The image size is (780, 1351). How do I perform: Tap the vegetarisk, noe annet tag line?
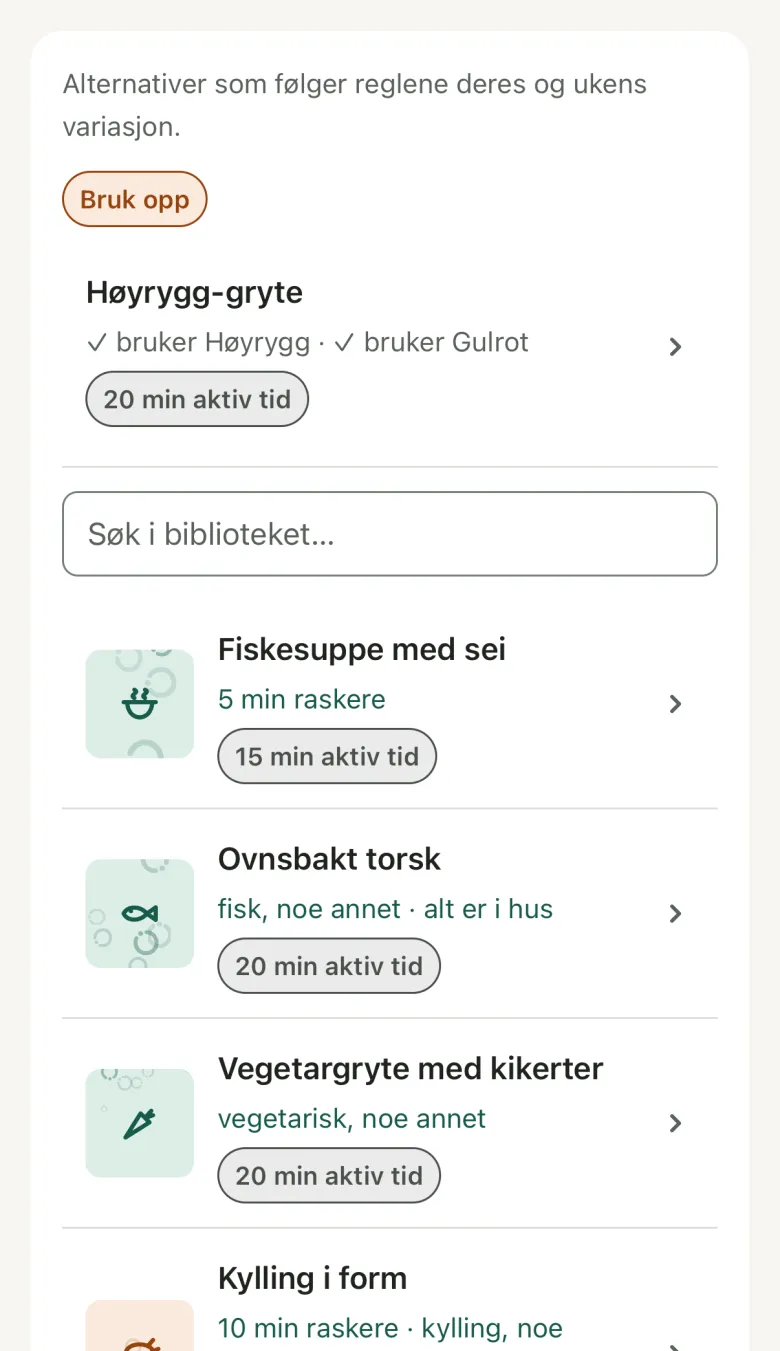(352, 1118)
